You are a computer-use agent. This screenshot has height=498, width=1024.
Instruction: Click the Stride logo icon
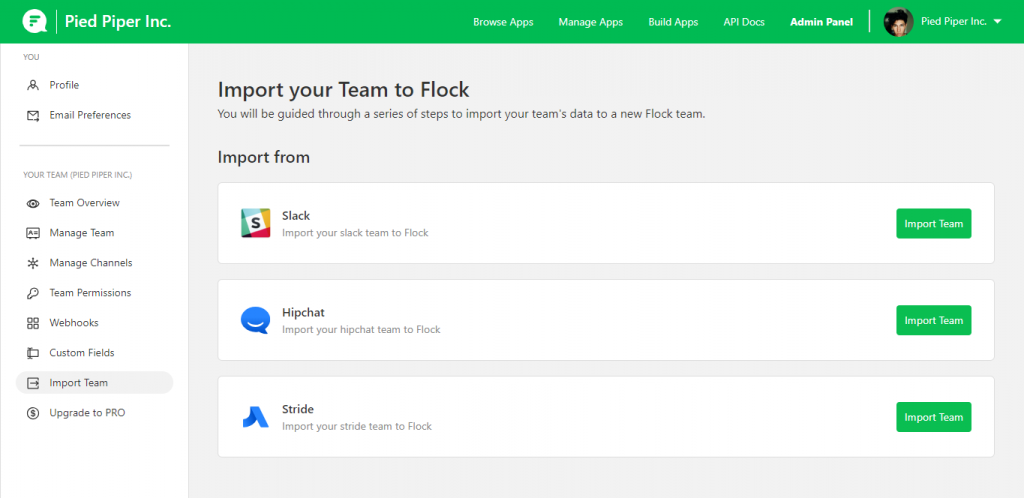click(255, 417)
